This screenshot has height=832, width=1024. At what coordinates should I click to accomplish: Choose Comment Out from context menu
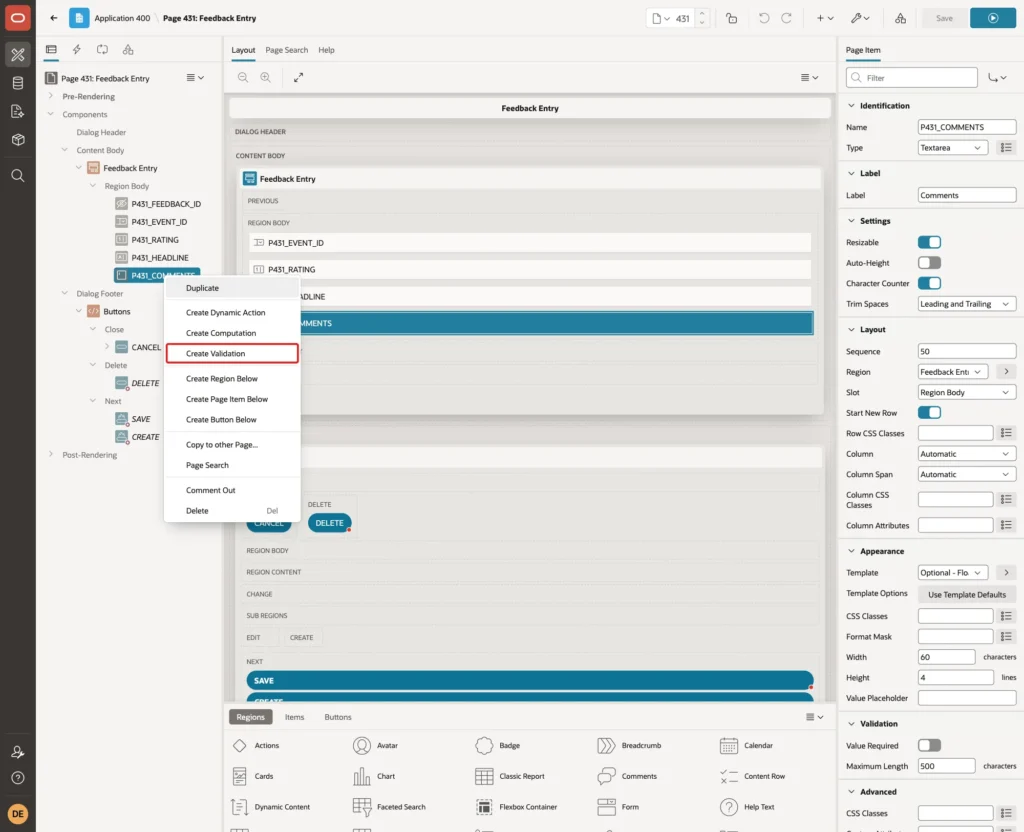pyautogui.click(x=232, y=490)
